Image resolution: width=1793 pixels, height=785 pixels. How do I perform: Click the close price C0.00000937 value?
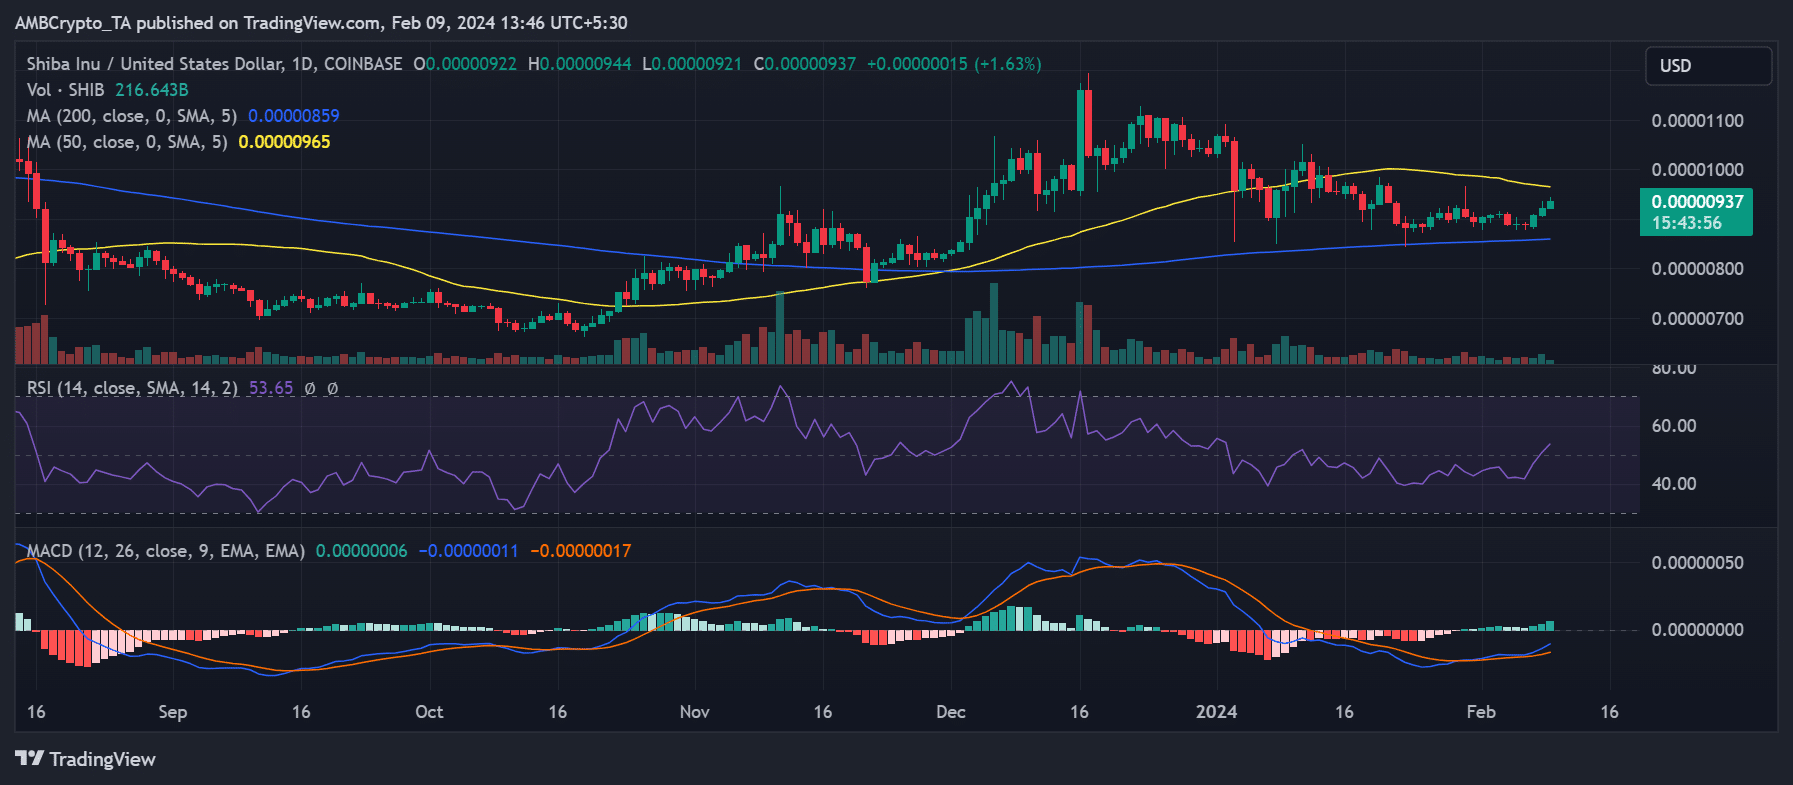click(x=805, y=64)
